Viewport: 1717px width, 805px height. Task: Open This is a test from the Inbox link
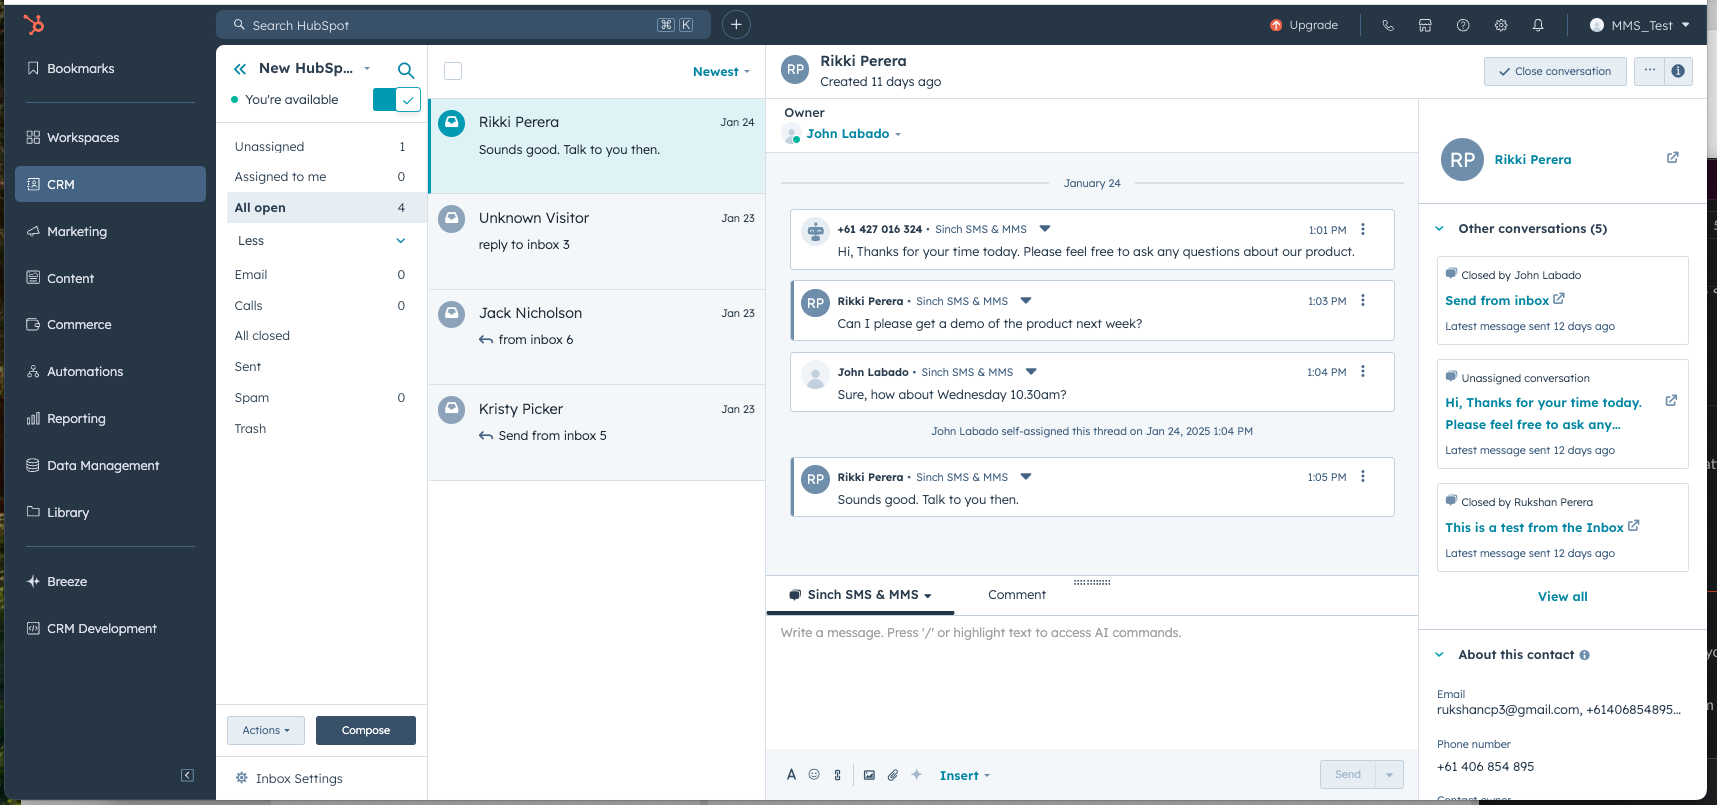1534,528
